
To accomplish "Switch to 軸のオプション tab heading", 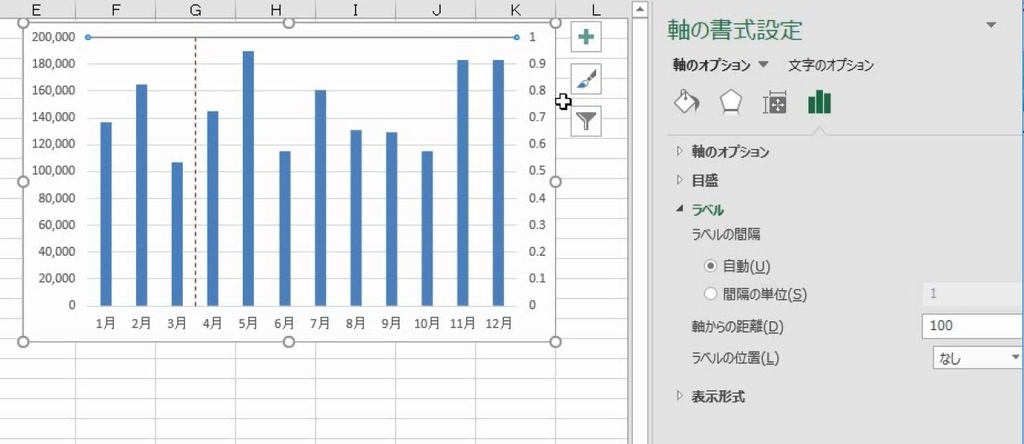I will pyautogui.click(x=712, y=65).
